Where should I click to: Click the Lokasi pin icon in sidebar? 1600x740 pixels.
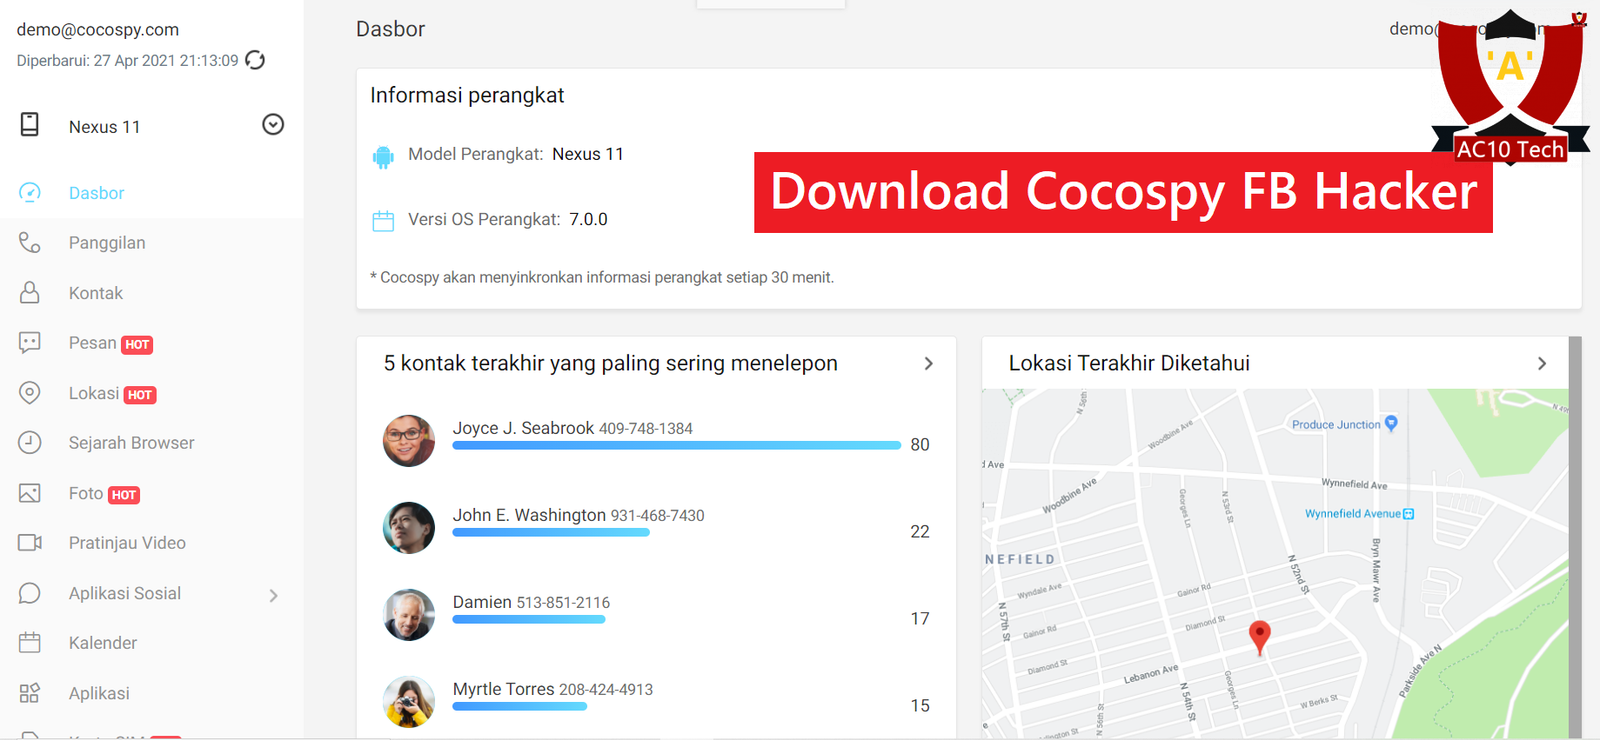tap(30, 393)
